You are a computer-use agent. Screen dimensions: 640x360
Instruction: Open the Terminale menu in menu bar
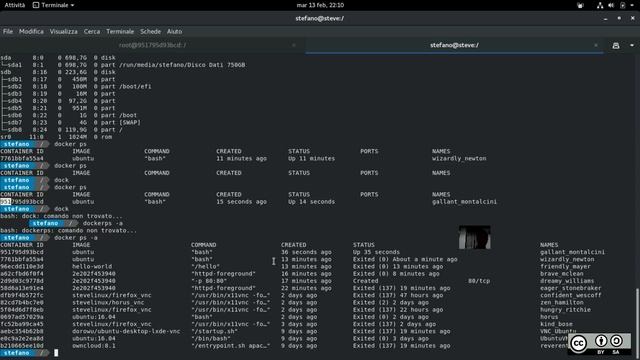(x=120, y=31)
